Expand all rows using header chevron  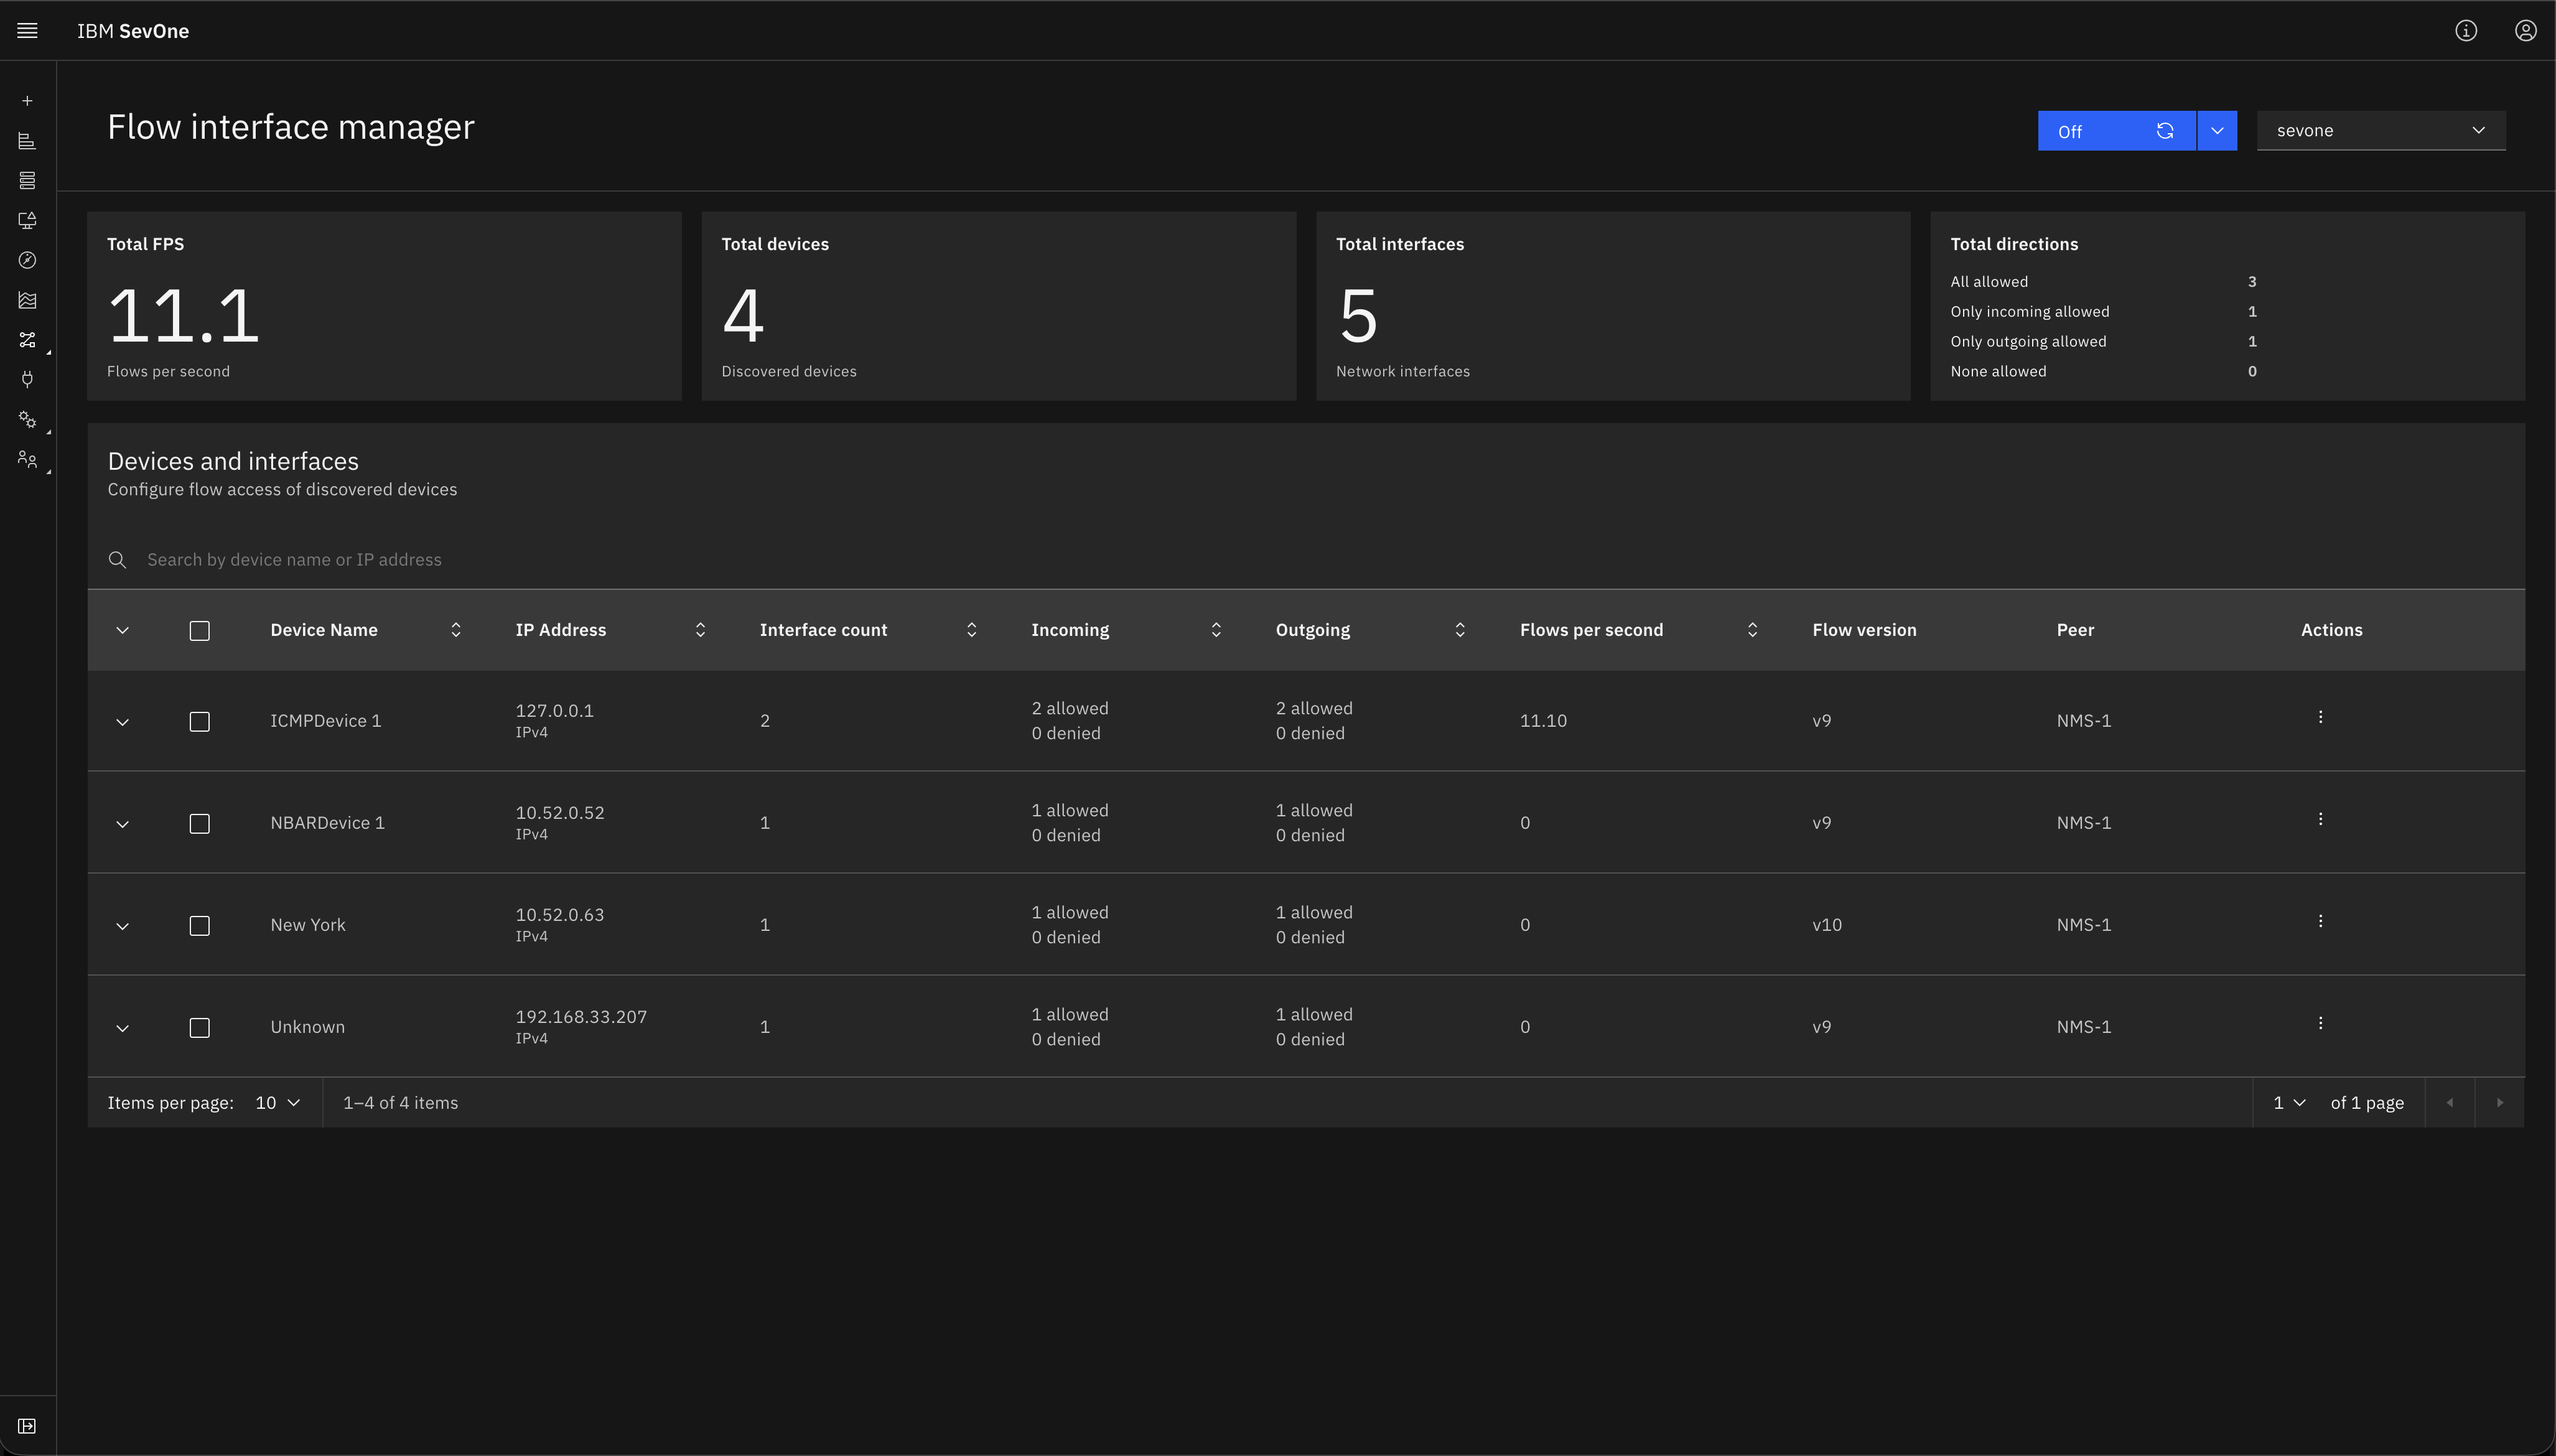click(x=123, y=630)
